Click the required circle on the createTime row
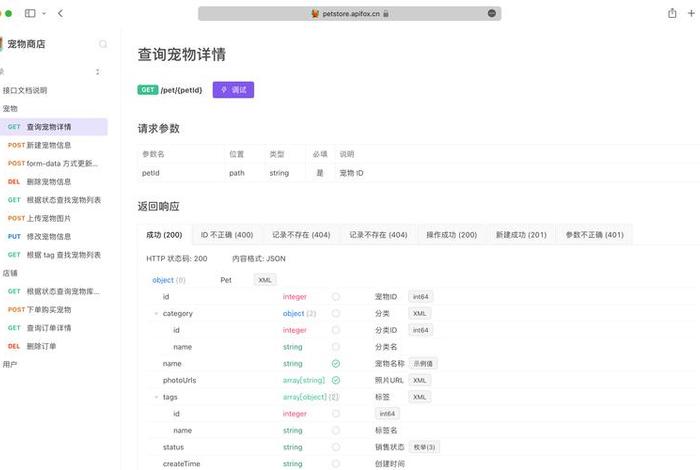This screenshot has height=470, width=700. [336, 464]
